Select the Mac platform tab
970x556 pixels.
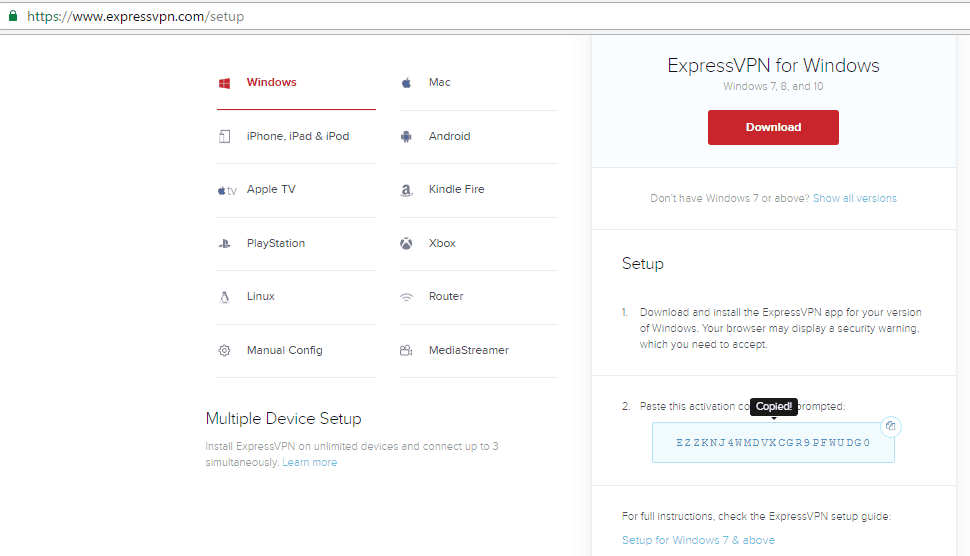click(x=478, y=82)
